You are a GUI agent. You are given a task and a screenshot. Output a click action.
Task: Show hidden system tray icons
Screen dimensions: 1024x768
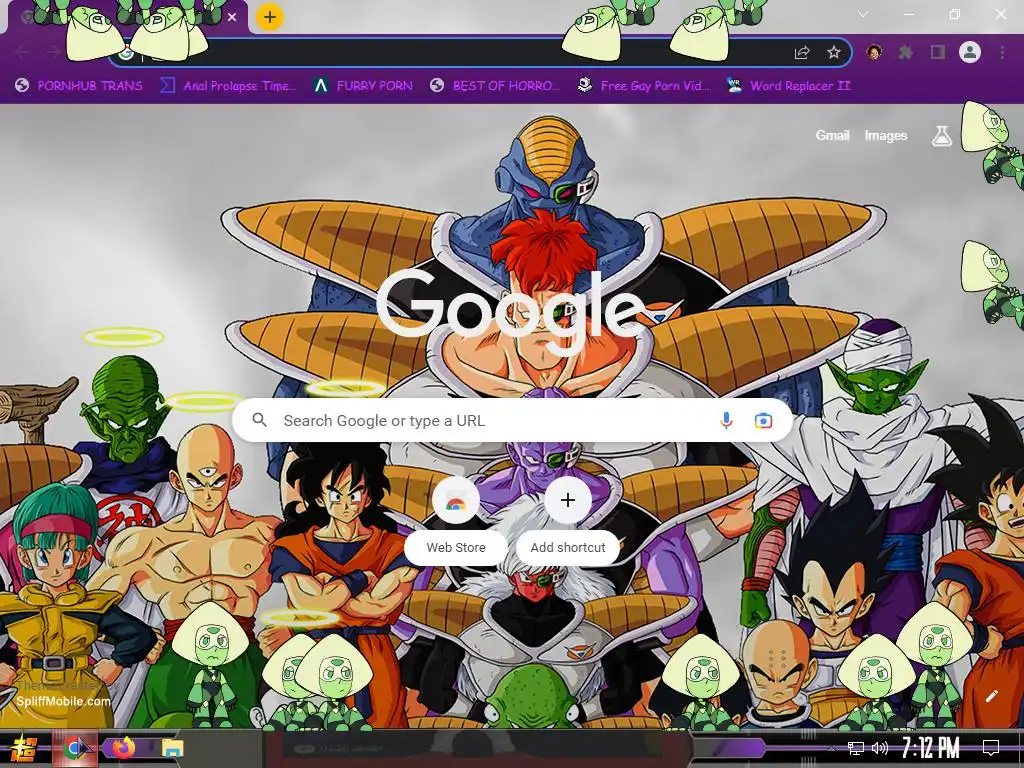click(831, 748)
